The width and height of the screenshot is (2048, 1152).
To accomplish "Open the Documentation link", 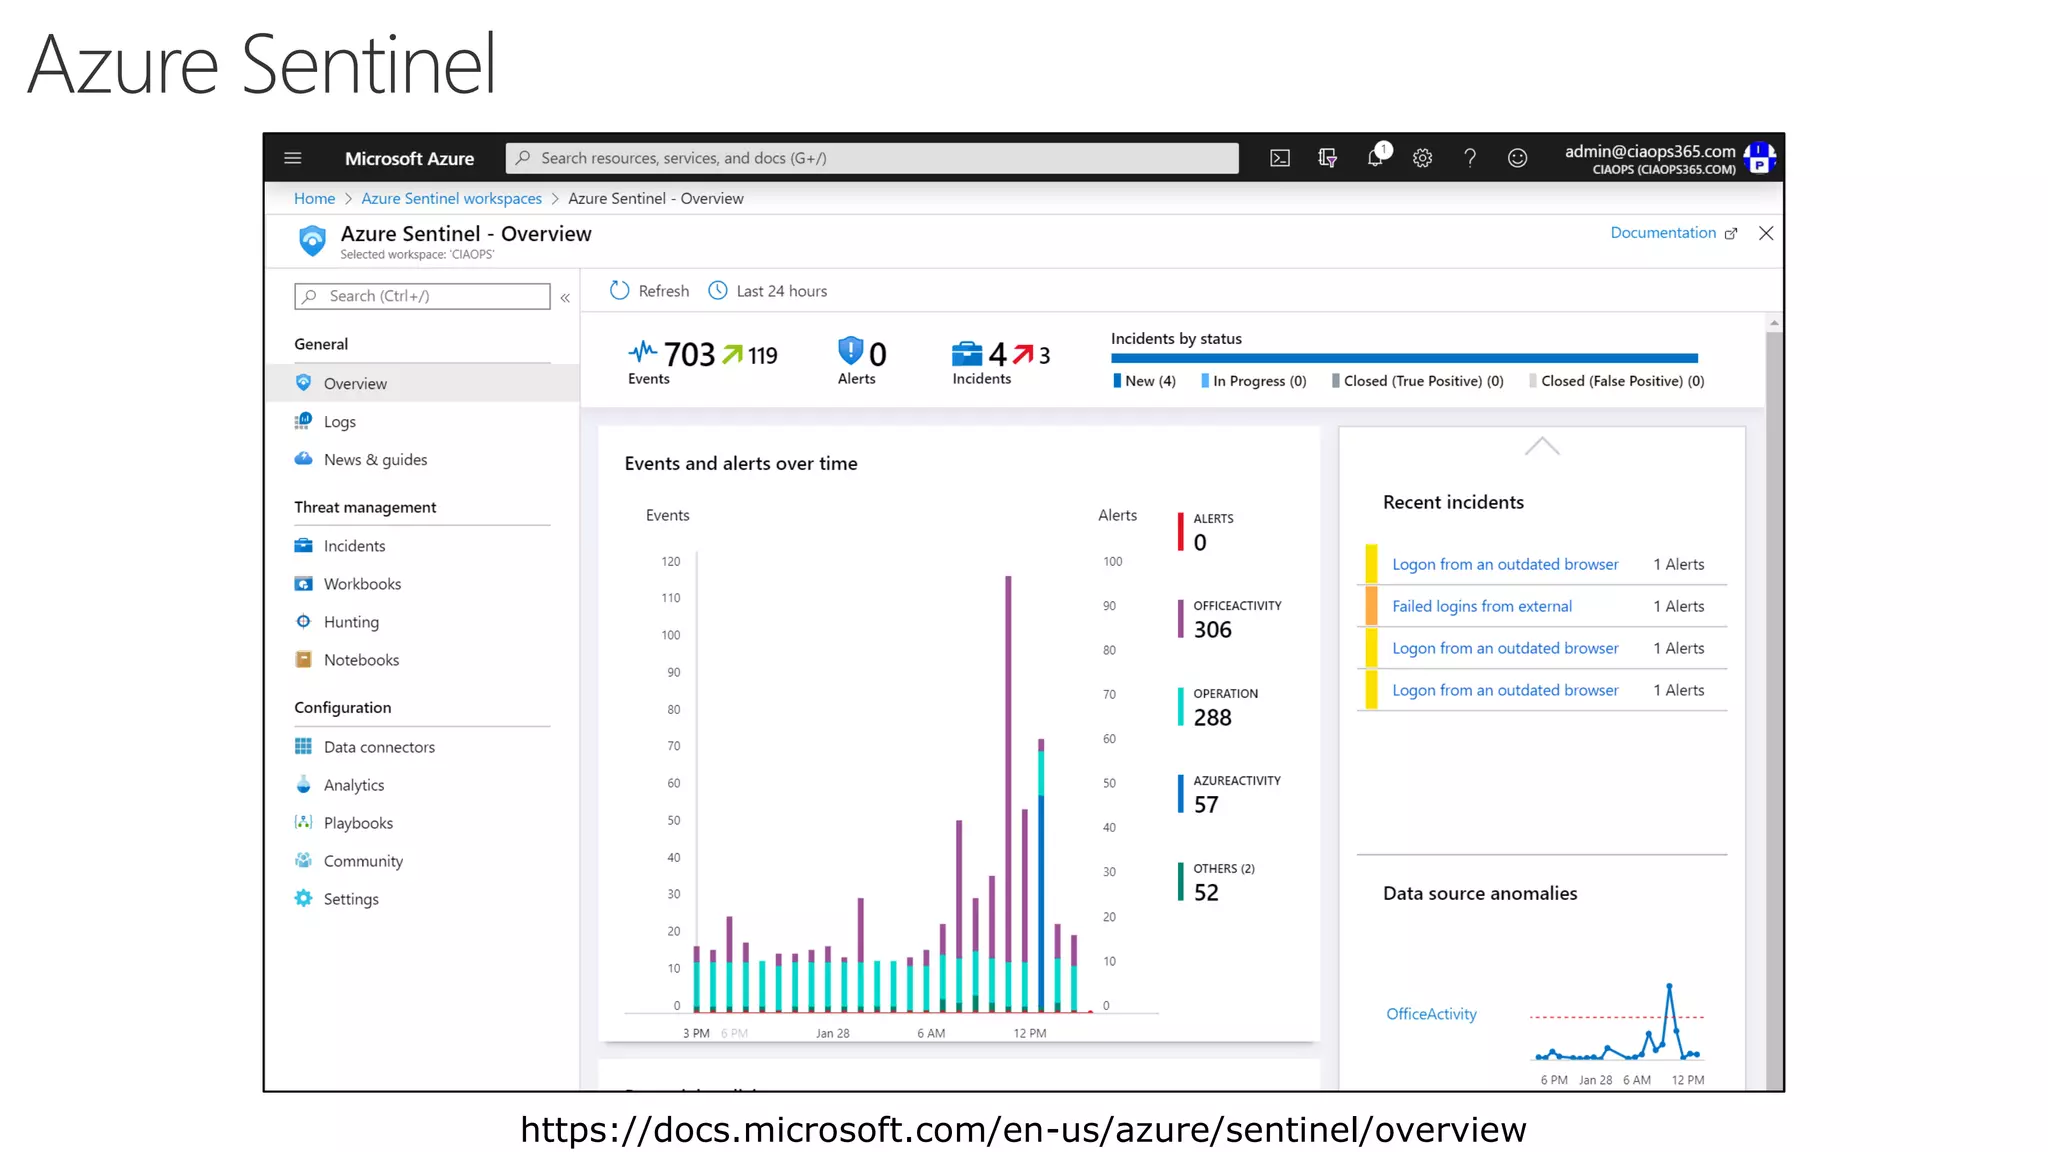I will 1662,232.
